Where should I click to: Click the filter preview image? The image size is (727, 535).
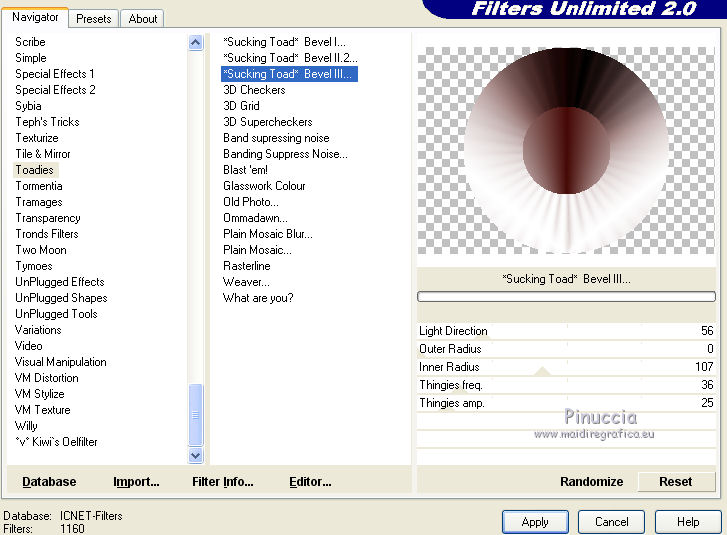566,150
